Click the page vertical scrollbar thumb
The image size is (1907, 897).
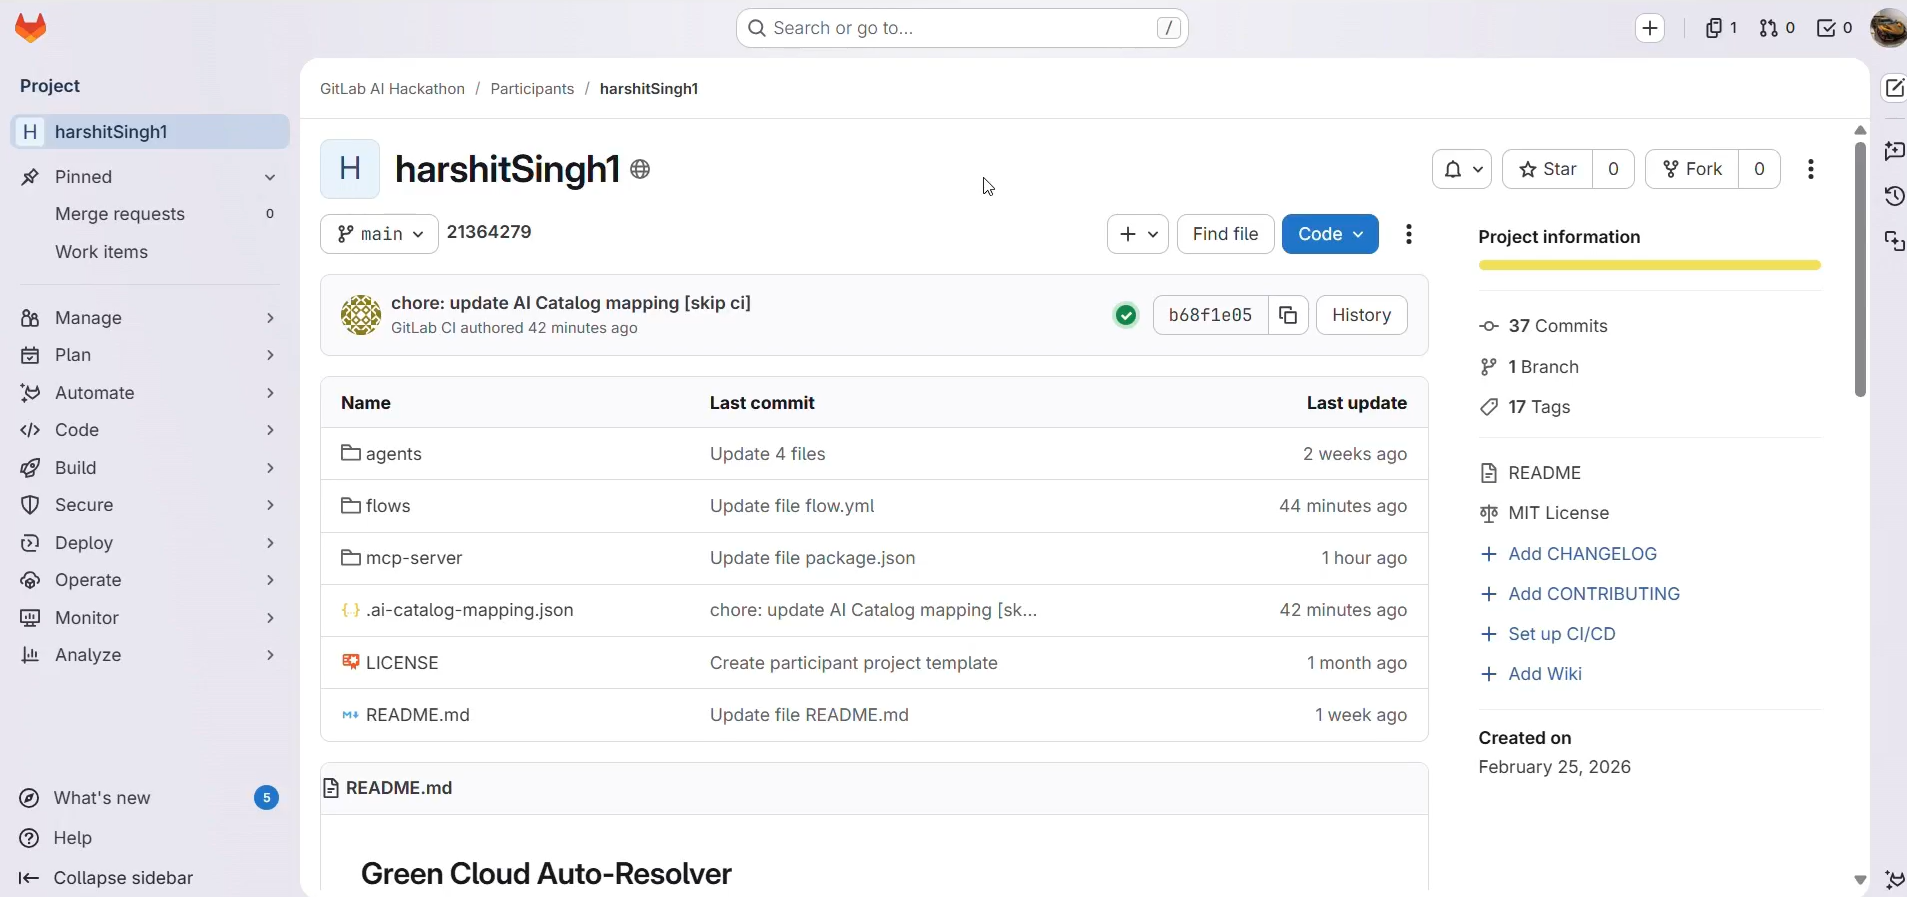1860,270
